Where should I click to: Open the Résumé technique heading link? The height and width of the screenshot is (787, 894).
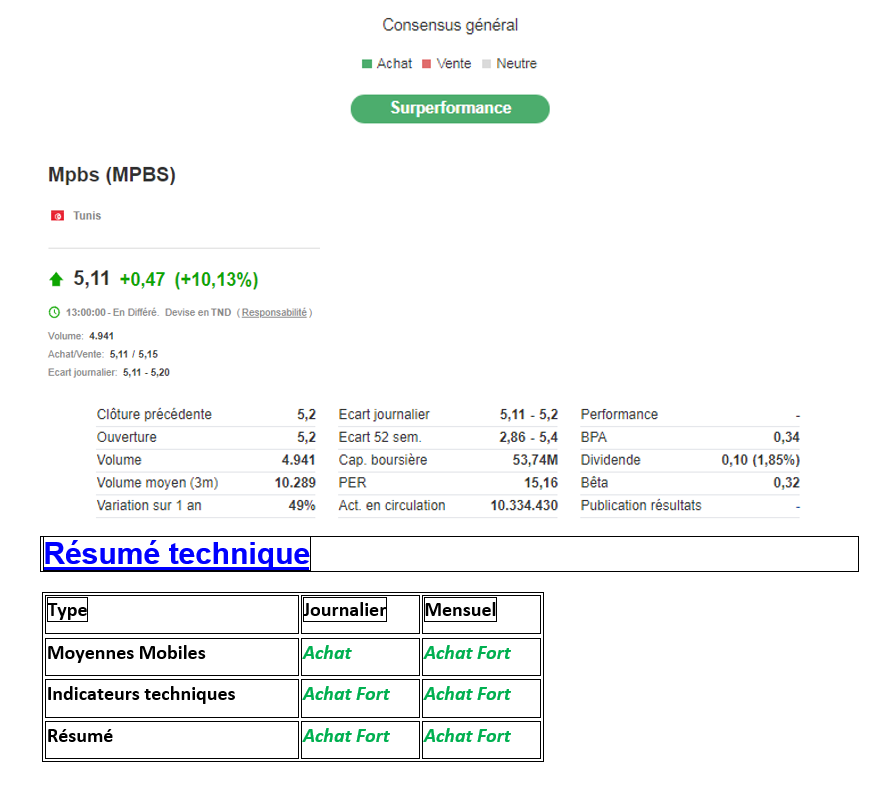click(176, 554)
